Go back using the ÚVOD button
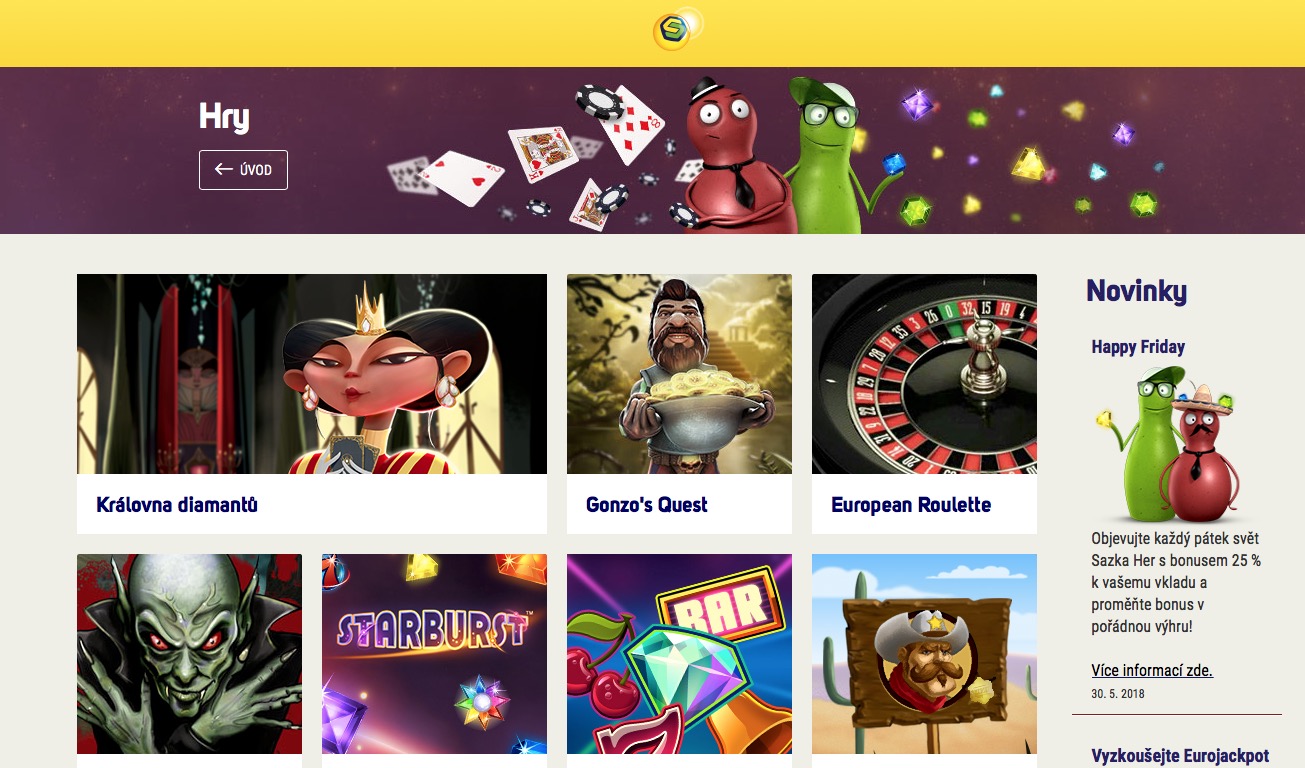Screen dimensions: 1305x768 point(243,170)
